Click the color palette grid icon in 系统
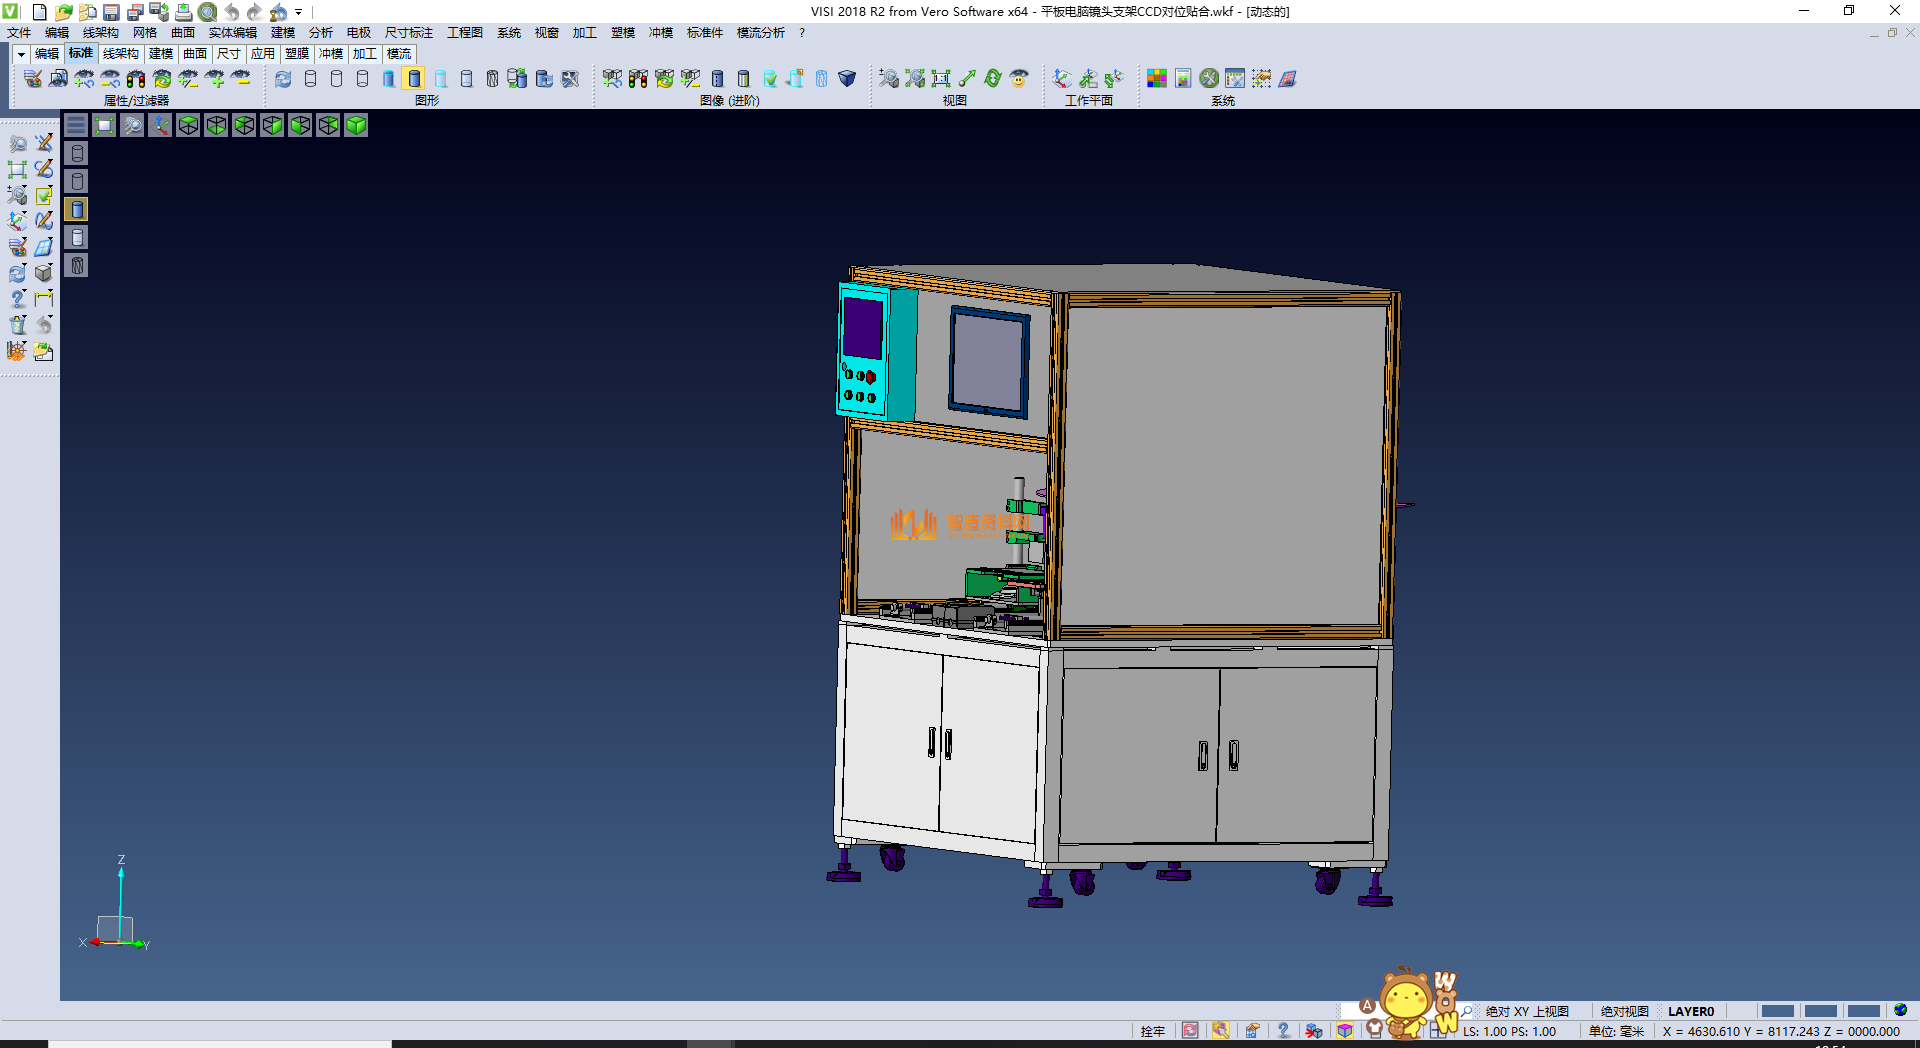This screenshot has height=1048, width=1920. (1157, 78)
